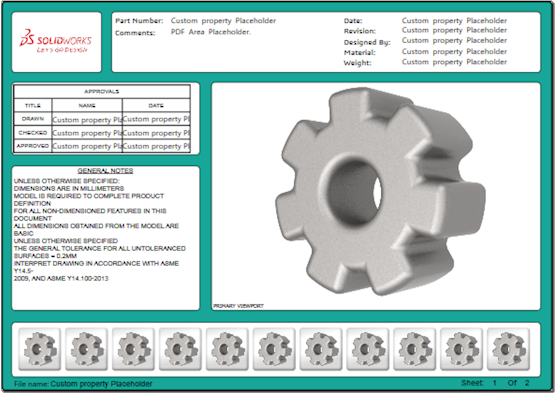
Task: Open the third gear view thumbnail
Action: pyautogui.click(x=133, y=349)
